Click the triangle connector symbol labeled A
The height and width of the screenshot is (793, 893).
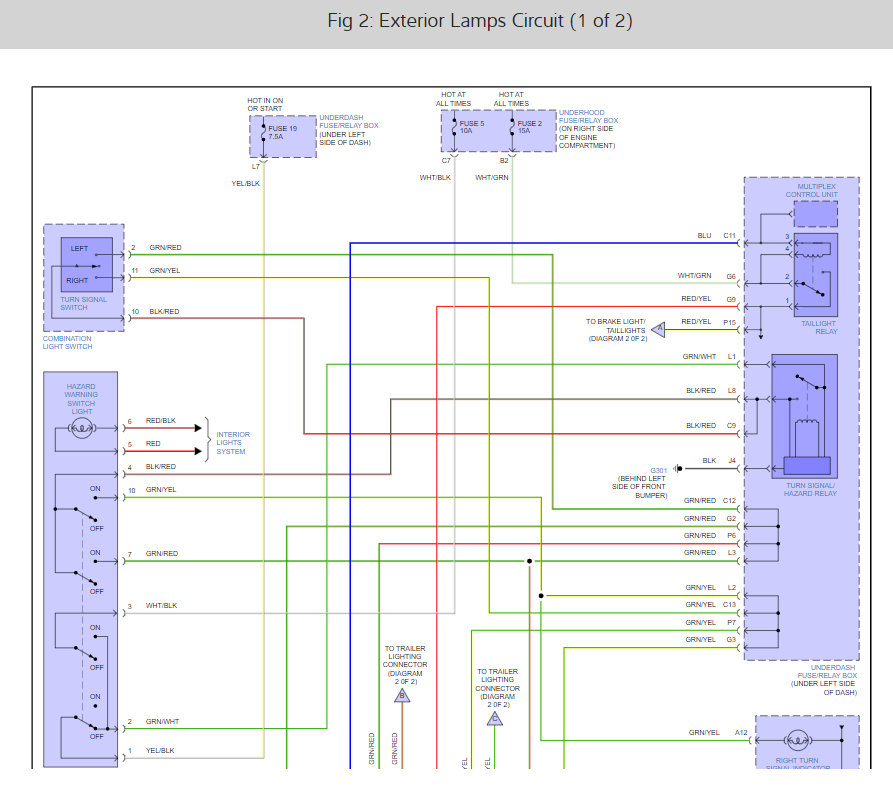(658, 329)
